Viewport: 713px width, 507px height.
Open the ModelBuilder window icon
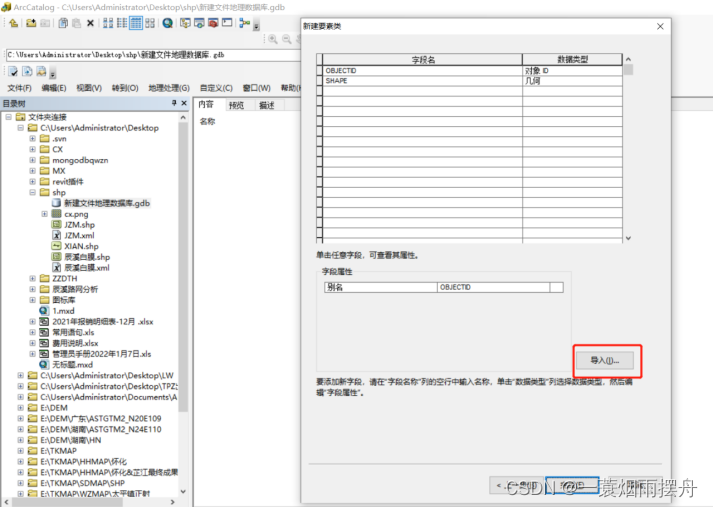click(245, 23)
